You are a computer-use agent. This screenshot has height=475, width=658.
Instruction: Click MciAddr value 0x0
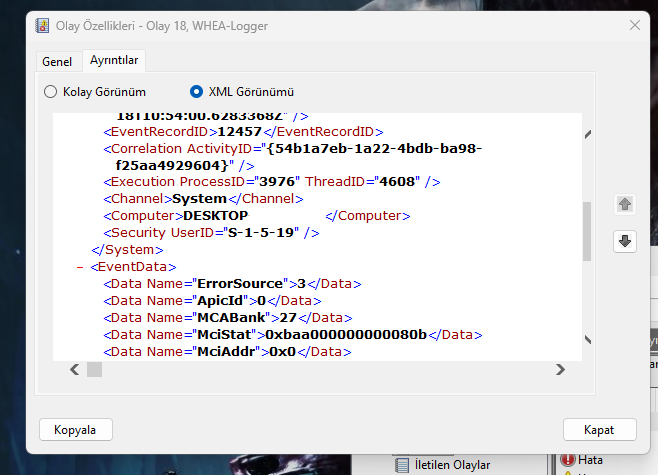[x=282, y=352]
